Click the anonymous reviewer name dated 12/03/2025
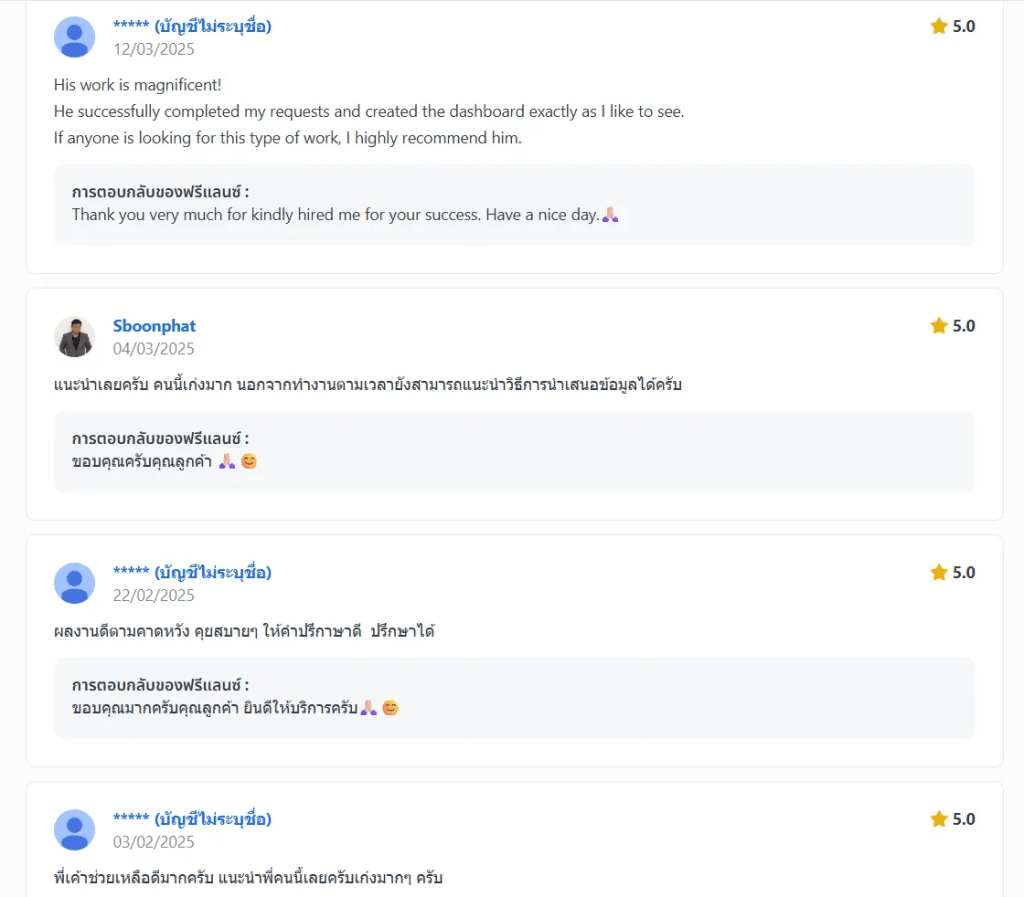Image resolution: width=1024 pixels, height=897 pixels. (x=192, y=26)
